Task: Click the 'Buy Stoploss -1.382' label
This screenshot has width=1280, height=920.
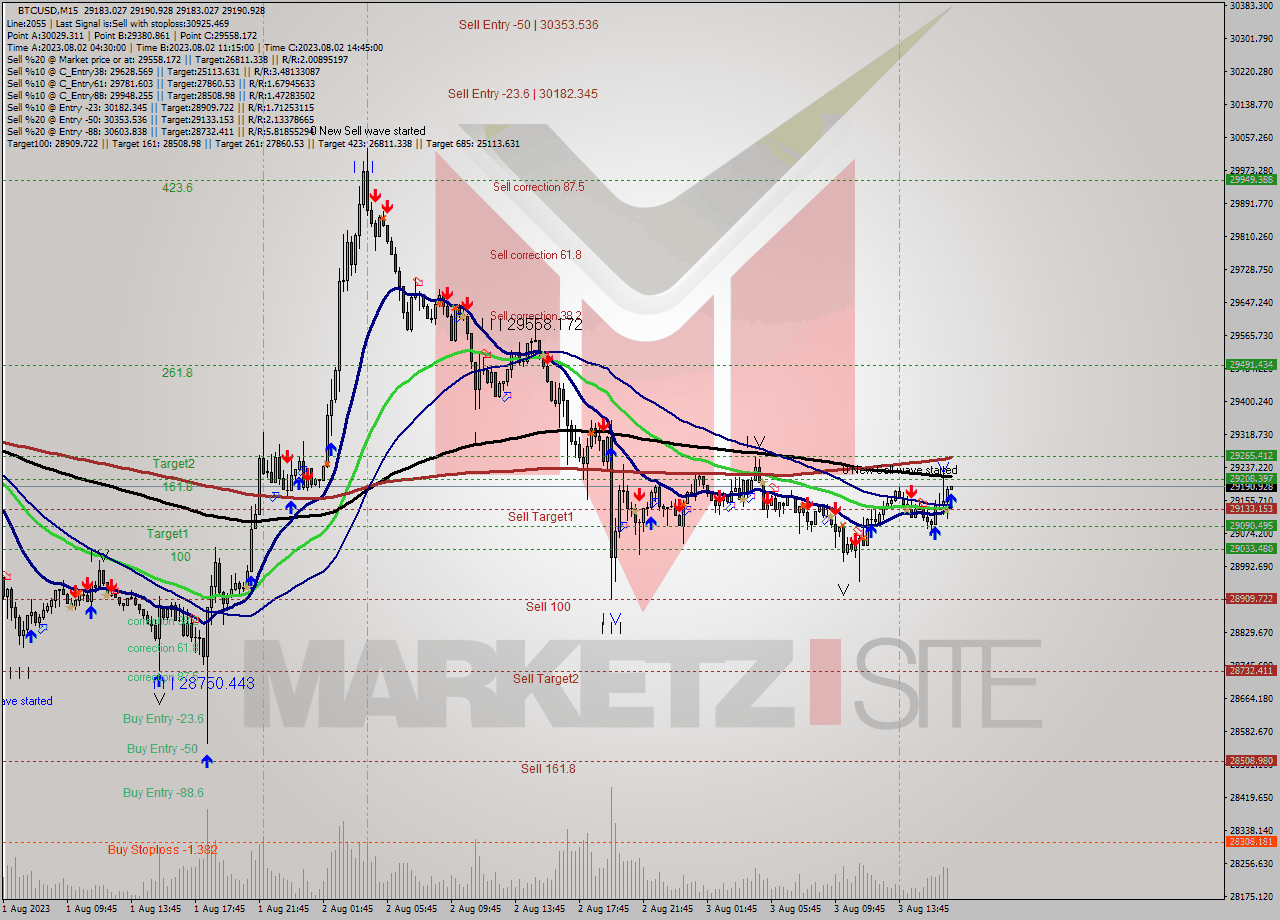Action: coord(163,849)
